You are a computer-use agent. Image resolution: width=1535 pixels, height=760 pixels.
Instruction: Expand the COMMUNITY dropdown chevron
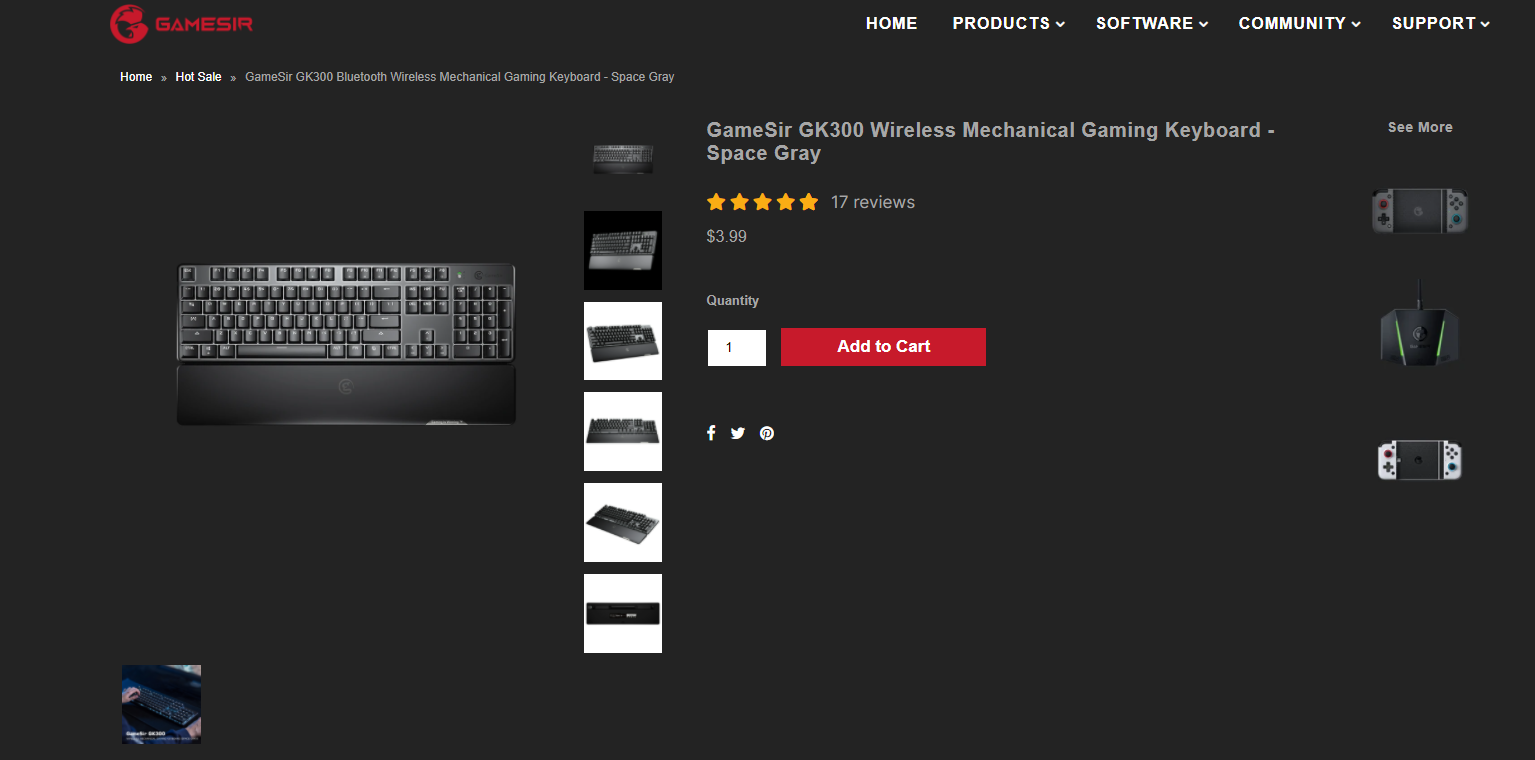[x=1356, y=24]
